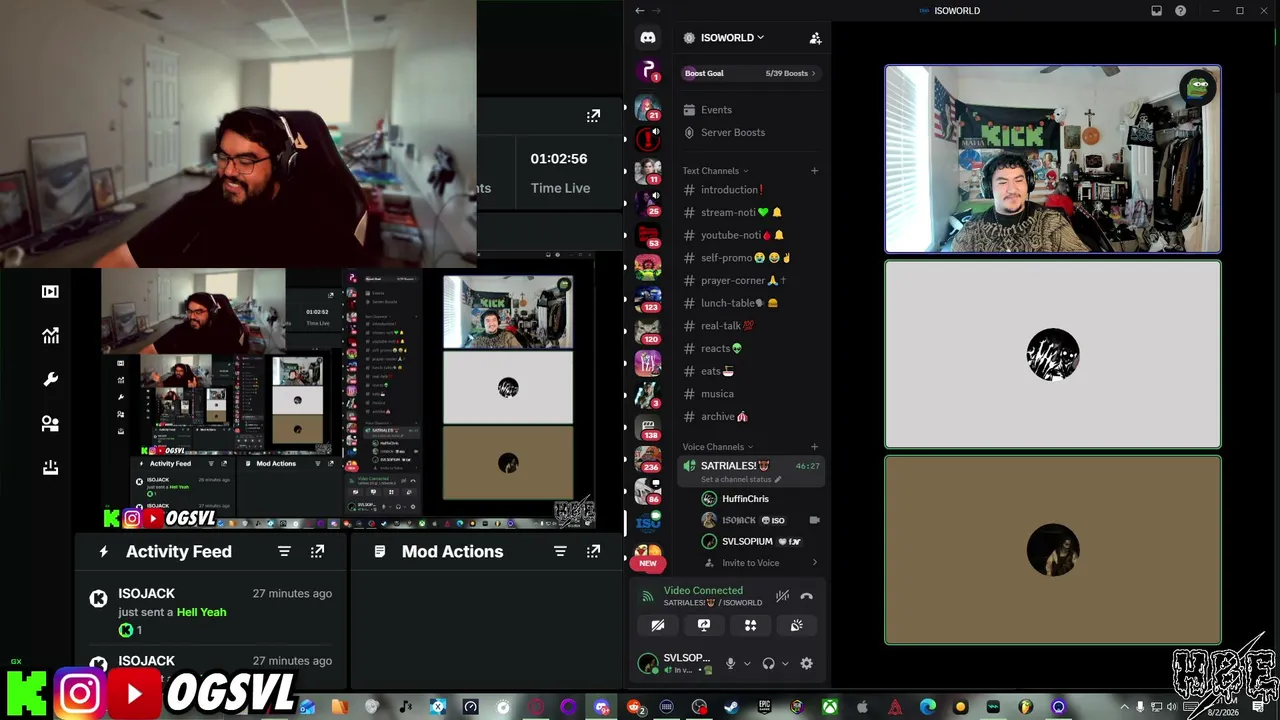This screenshot has height=720, width=1280.
Task: Open the Discord soundboard
Action: pos(796,625)
